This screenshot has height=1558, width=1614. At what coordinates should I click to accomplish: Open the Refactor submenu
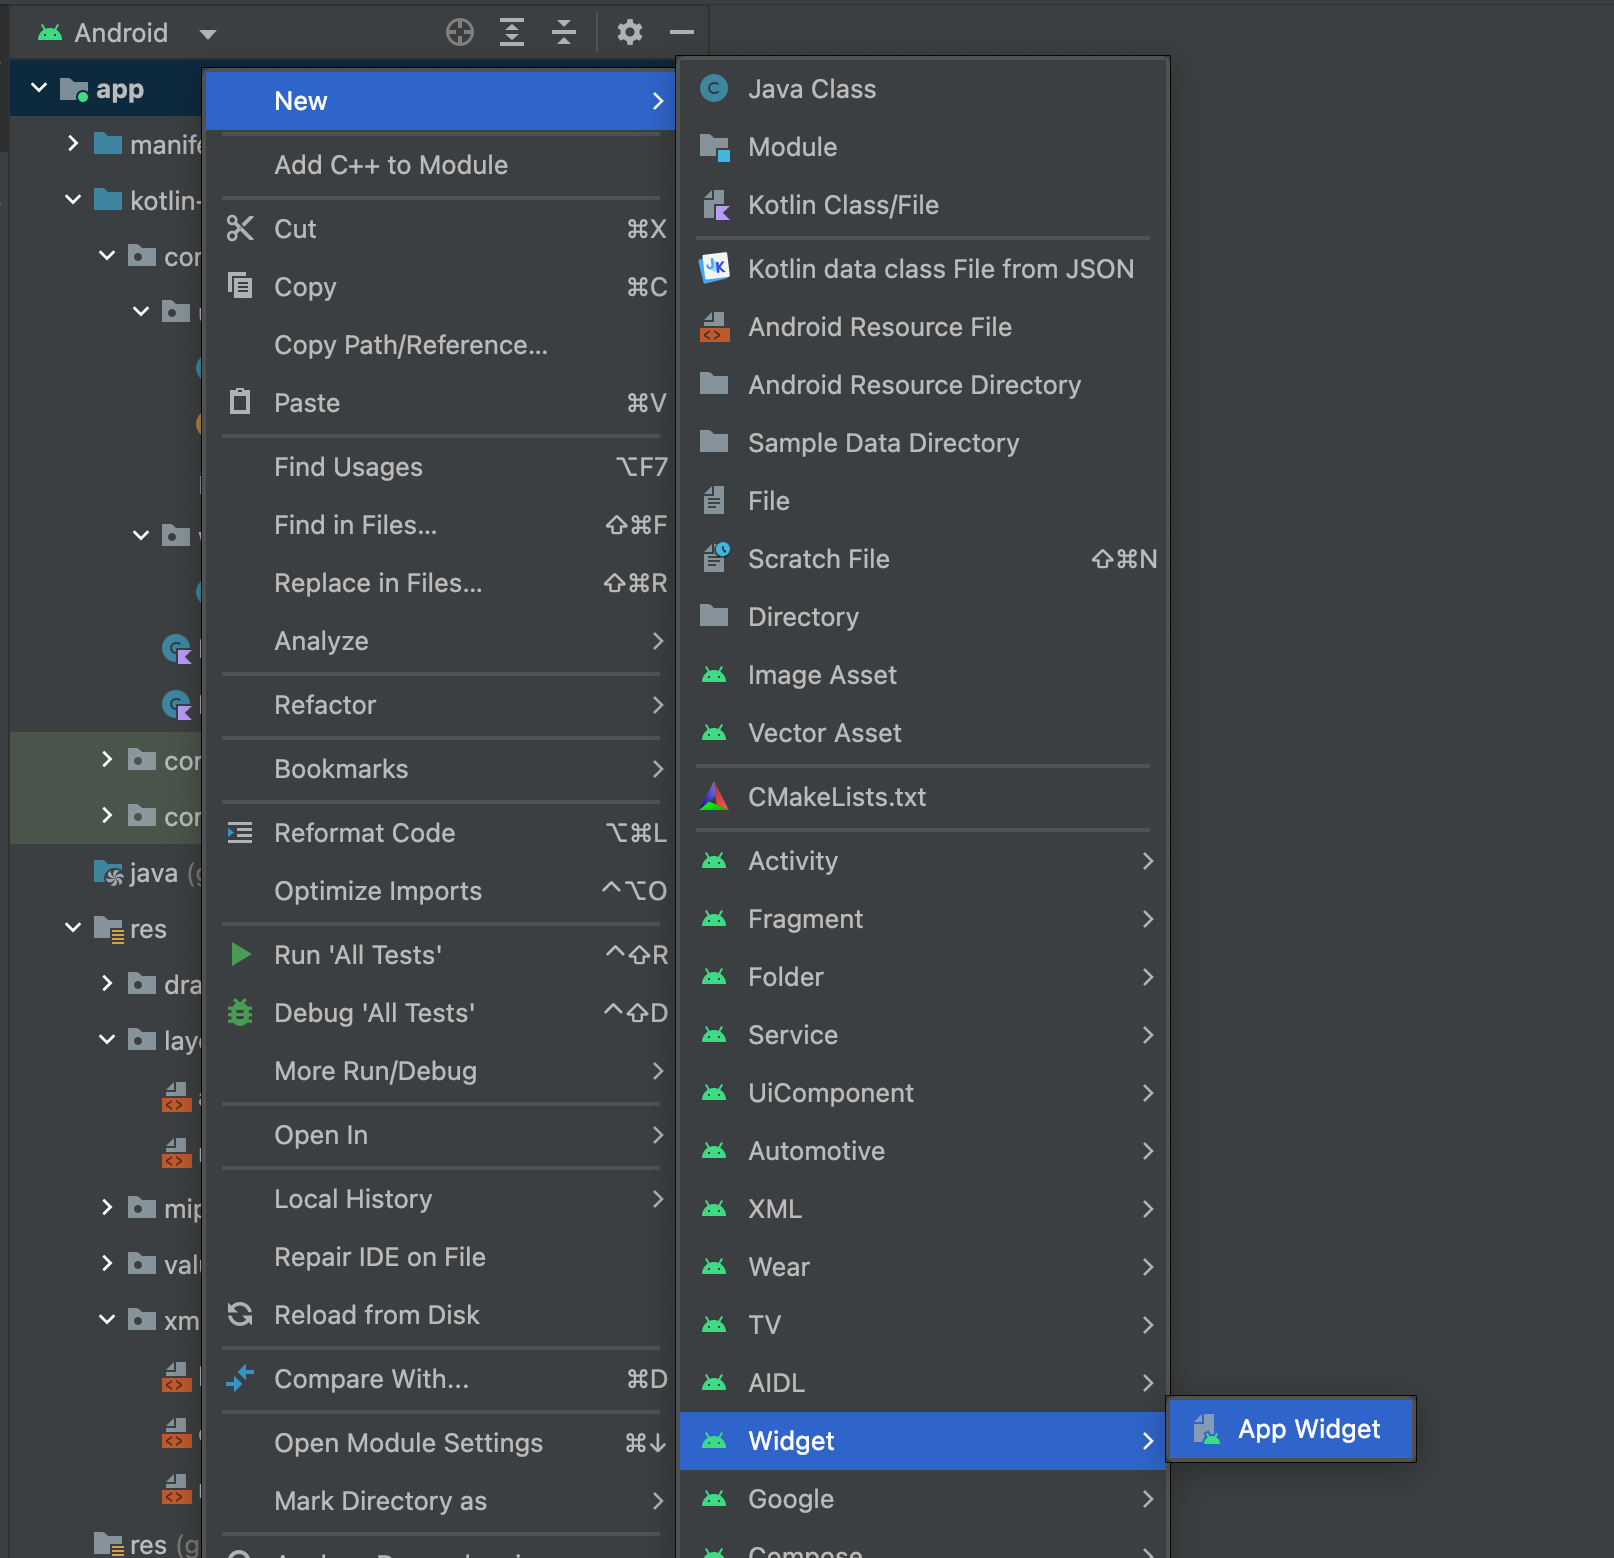point(440,705)
